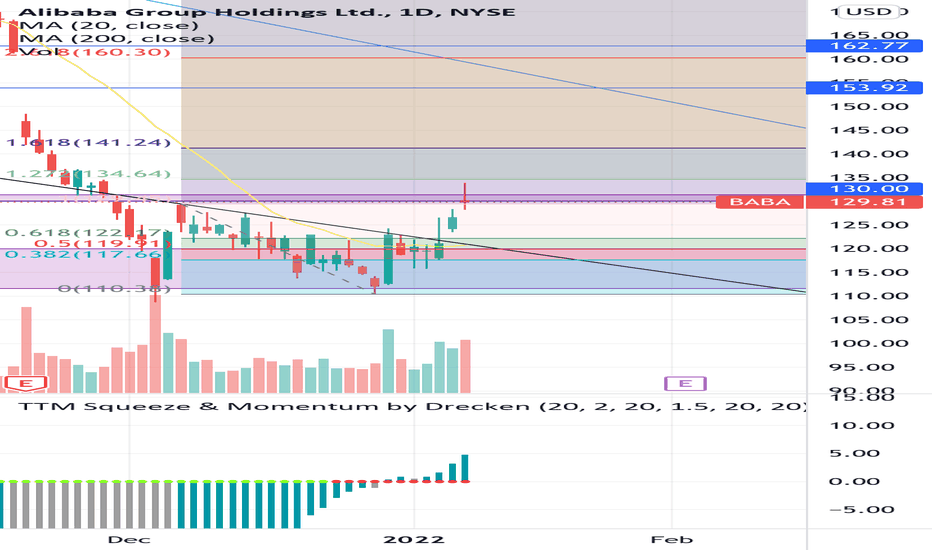Viewport: 932px width, 550px height.
Task: Click the red earnings E marker
Action: pyautogui.click(x=25, y=384)
